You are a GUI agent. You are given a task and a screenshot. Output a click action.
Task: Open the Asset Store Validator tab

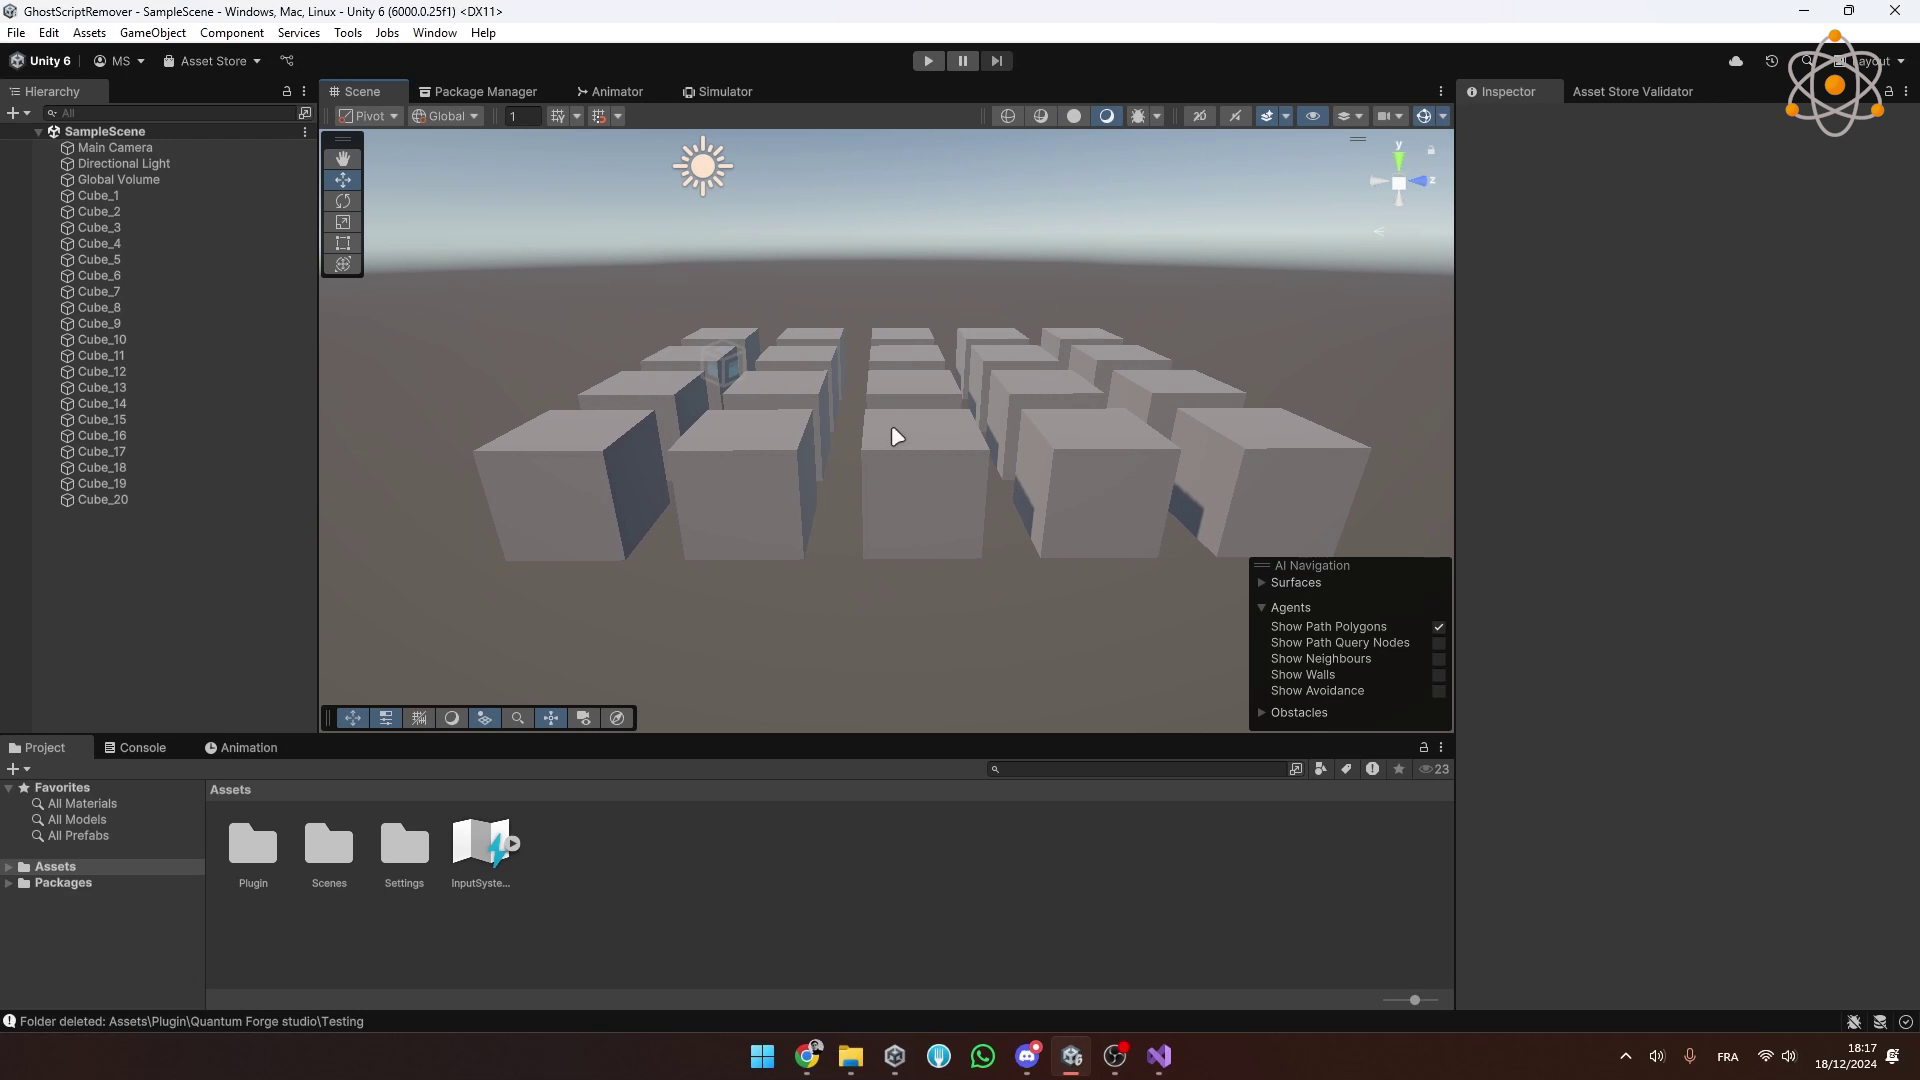(x=1633, y=92)
